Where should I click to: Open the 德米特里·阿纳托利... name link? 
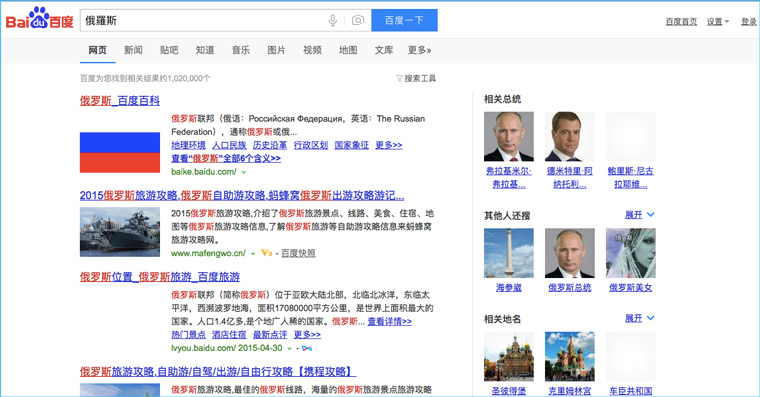570,178
